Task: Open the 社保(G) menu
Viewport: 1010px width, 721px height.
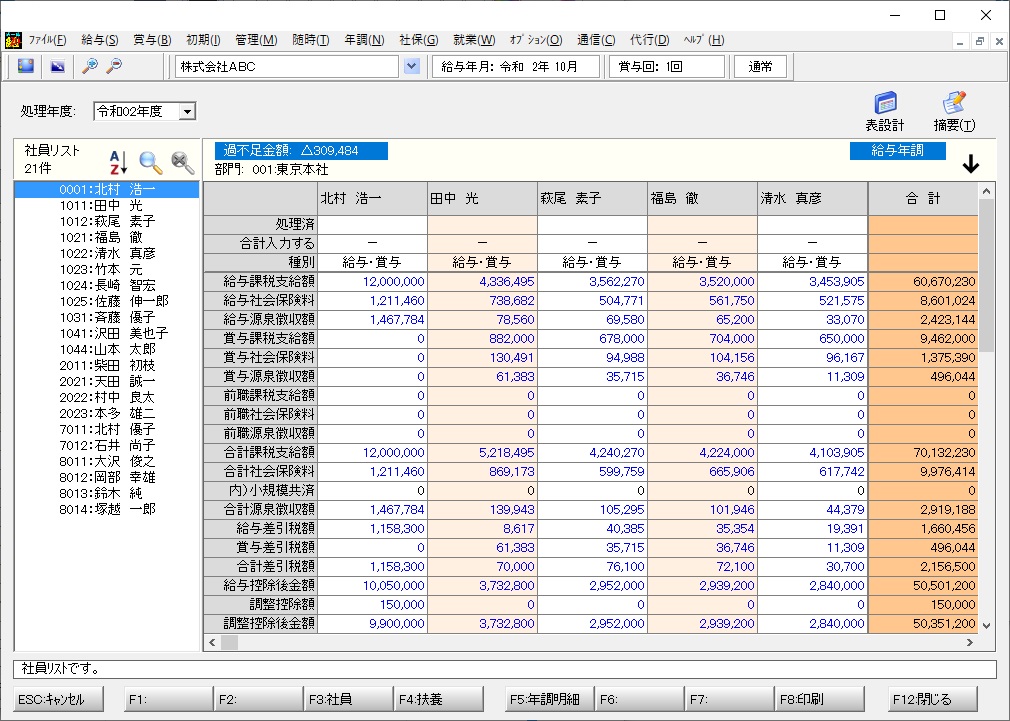Action: (x=419, y=40)
